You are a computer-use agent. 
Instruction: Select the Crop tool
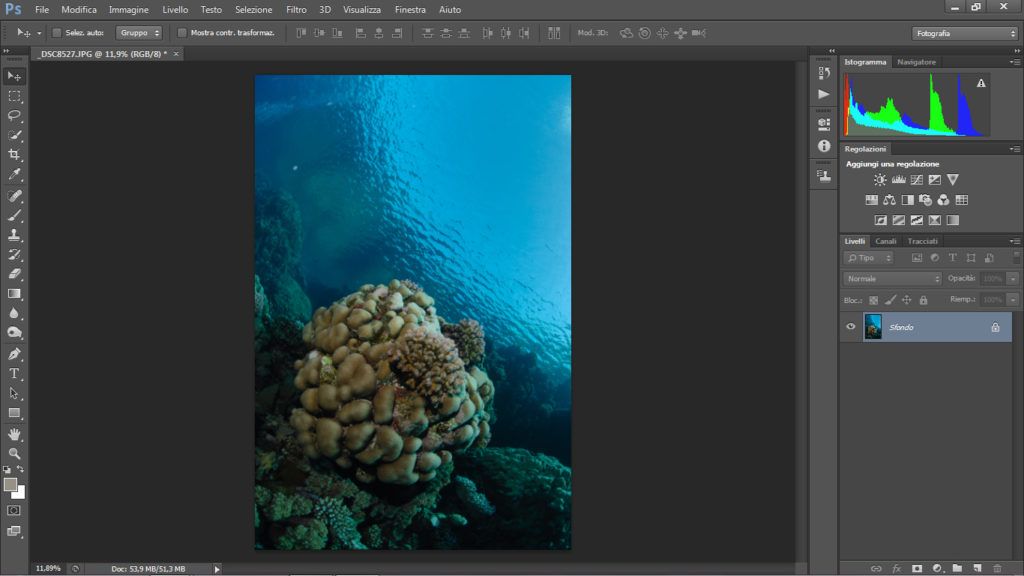(x=14, y=155)
